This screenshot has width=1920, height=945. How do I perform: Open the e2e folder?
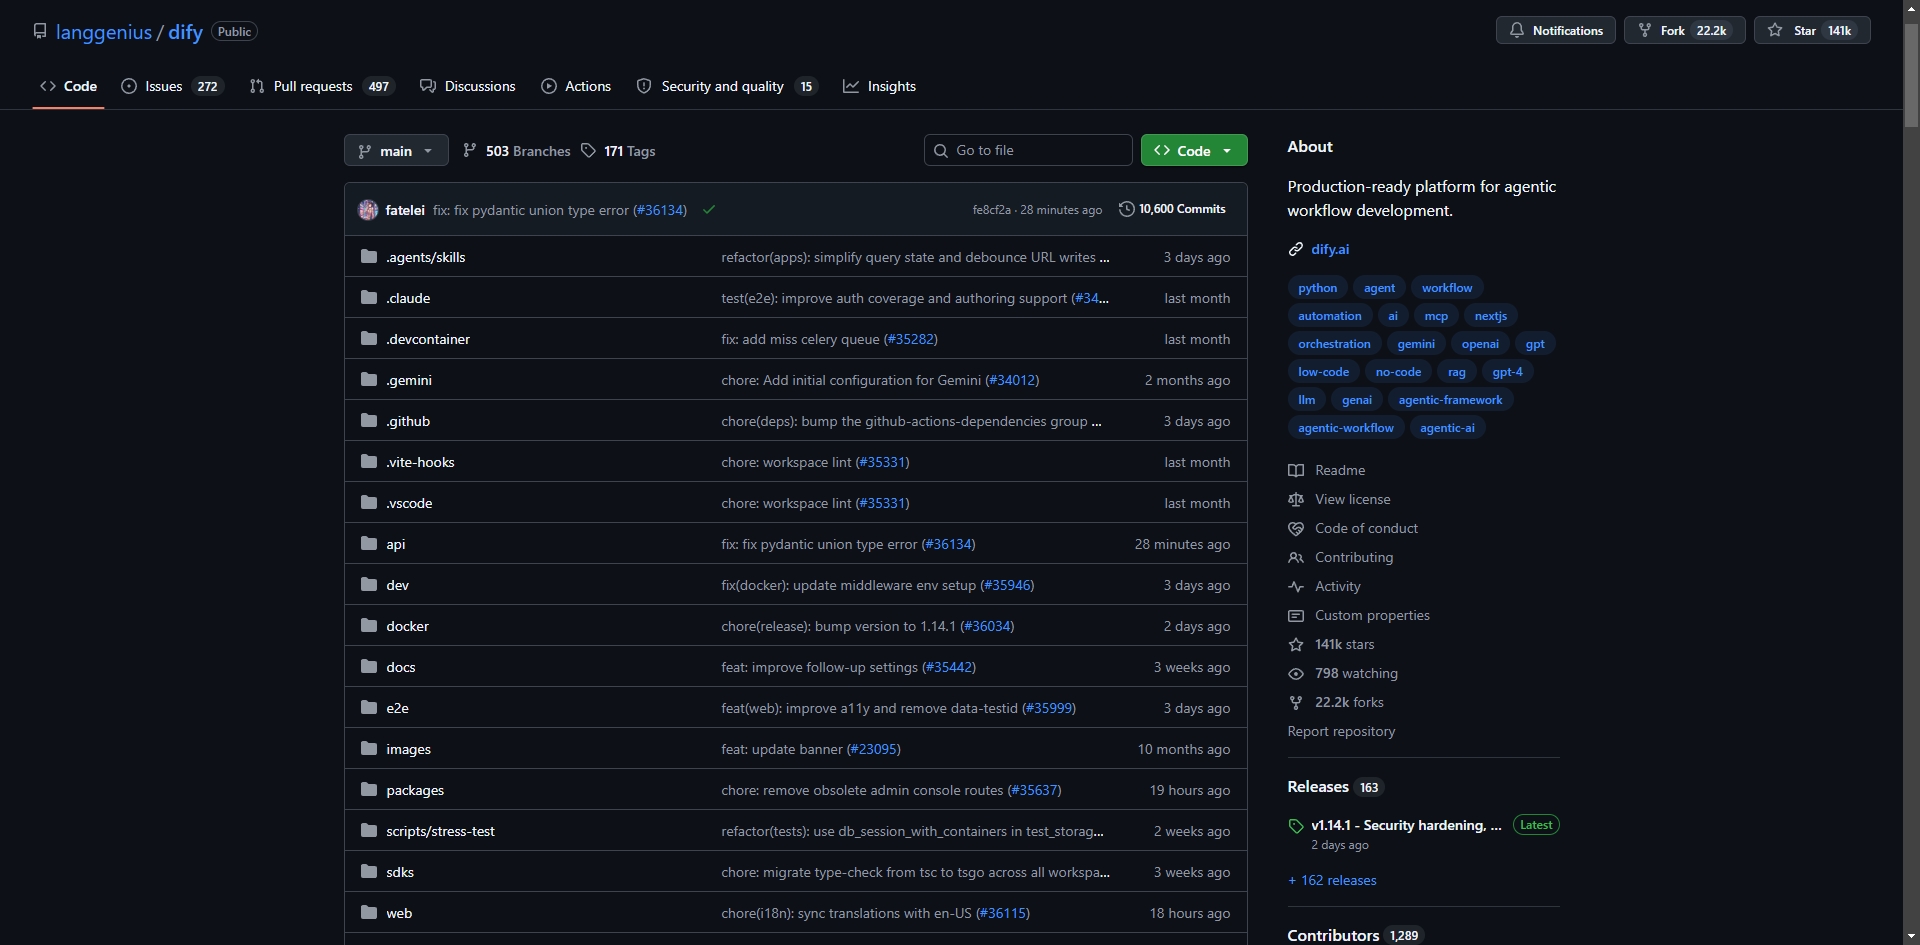tap(397, 708)
